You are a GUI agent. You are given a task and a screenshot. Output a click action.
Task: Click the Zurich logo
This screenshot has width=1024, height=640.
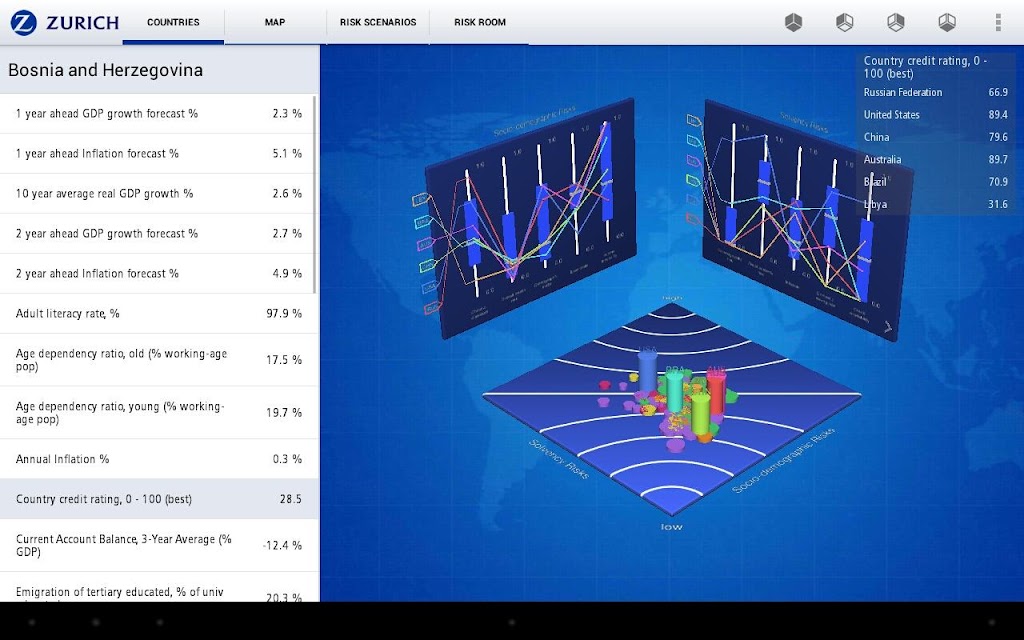coord(65,22)
